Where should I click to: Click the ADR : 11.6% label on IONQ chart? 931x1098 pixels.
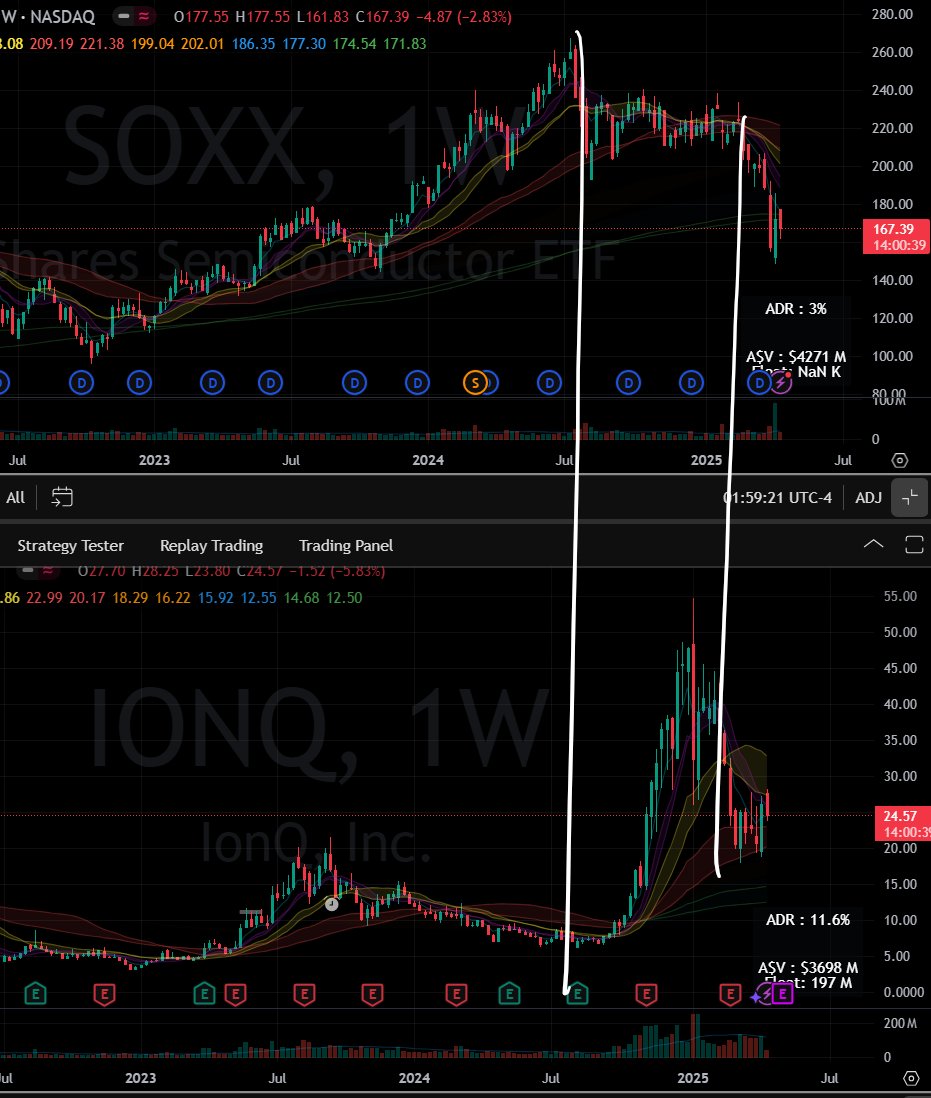(x=808, y=920)
